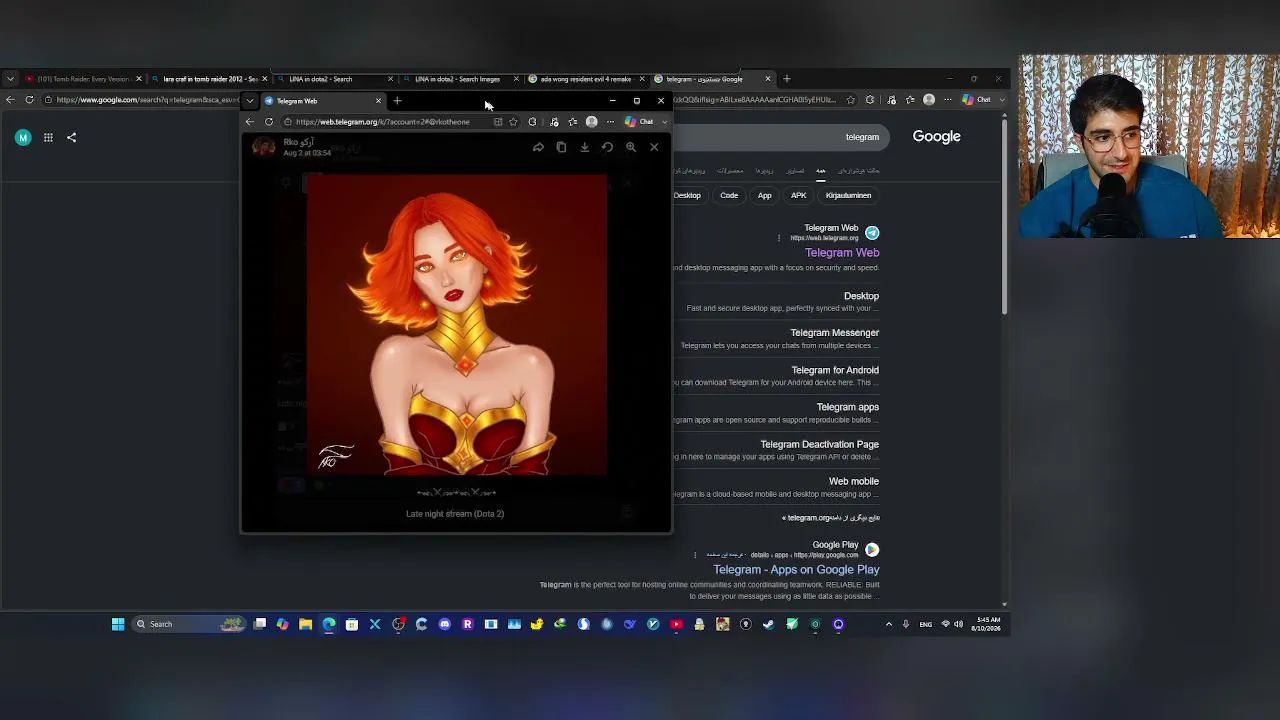Click the share icon on Google page
Screen dimensions: 1280x720
[x=72, y=138]
